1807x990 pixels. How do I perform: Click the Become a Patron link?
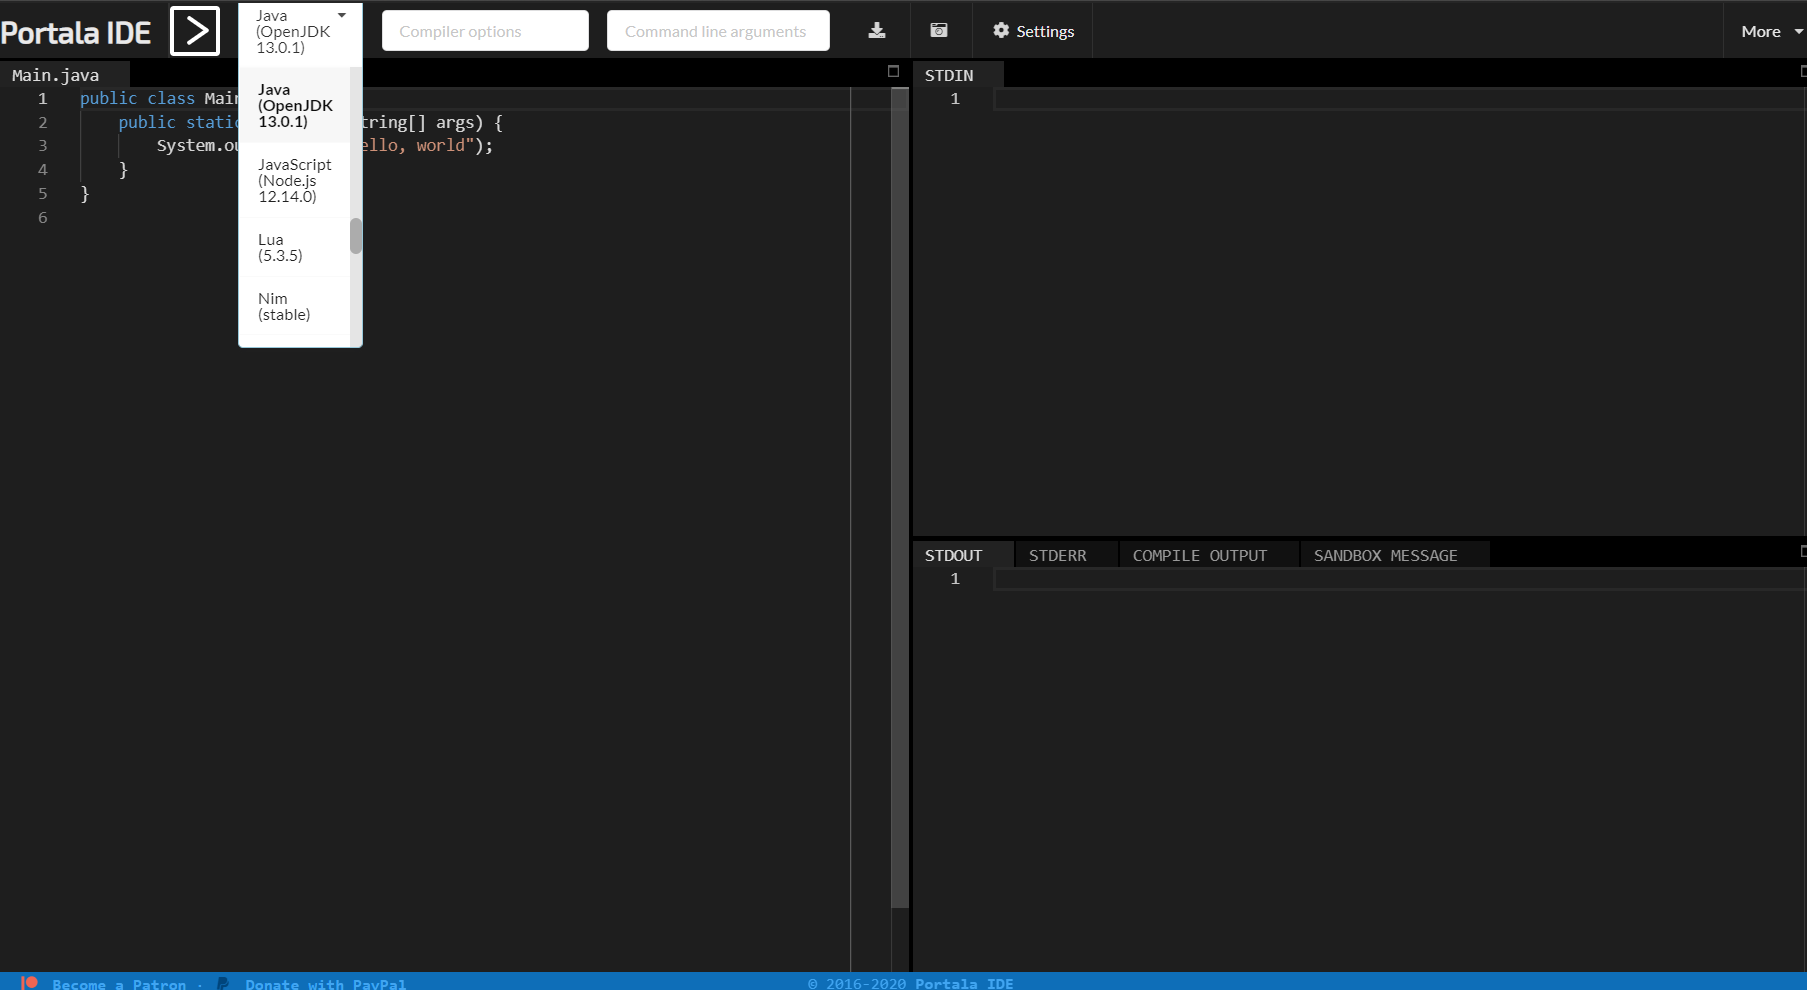(x=119, y=984)
